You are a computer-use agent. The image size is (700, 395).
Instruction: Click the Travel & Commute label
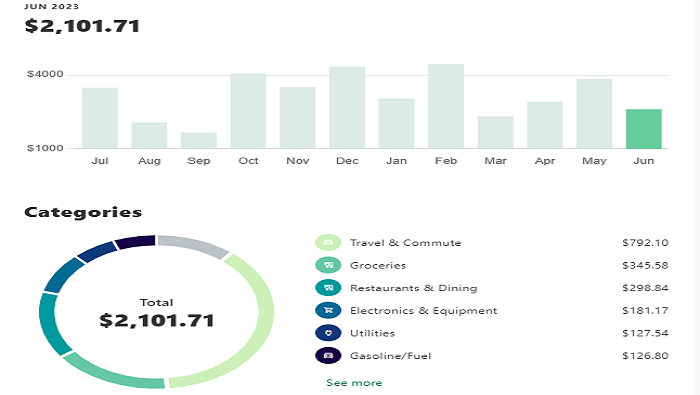click(x=405, y=242)
